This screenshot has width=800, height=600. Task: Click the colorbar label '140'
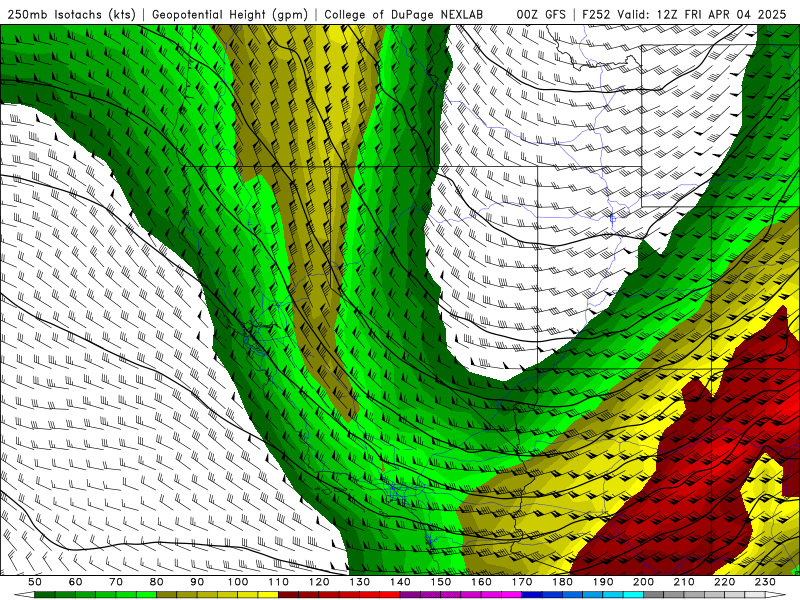tap(400, 582)
